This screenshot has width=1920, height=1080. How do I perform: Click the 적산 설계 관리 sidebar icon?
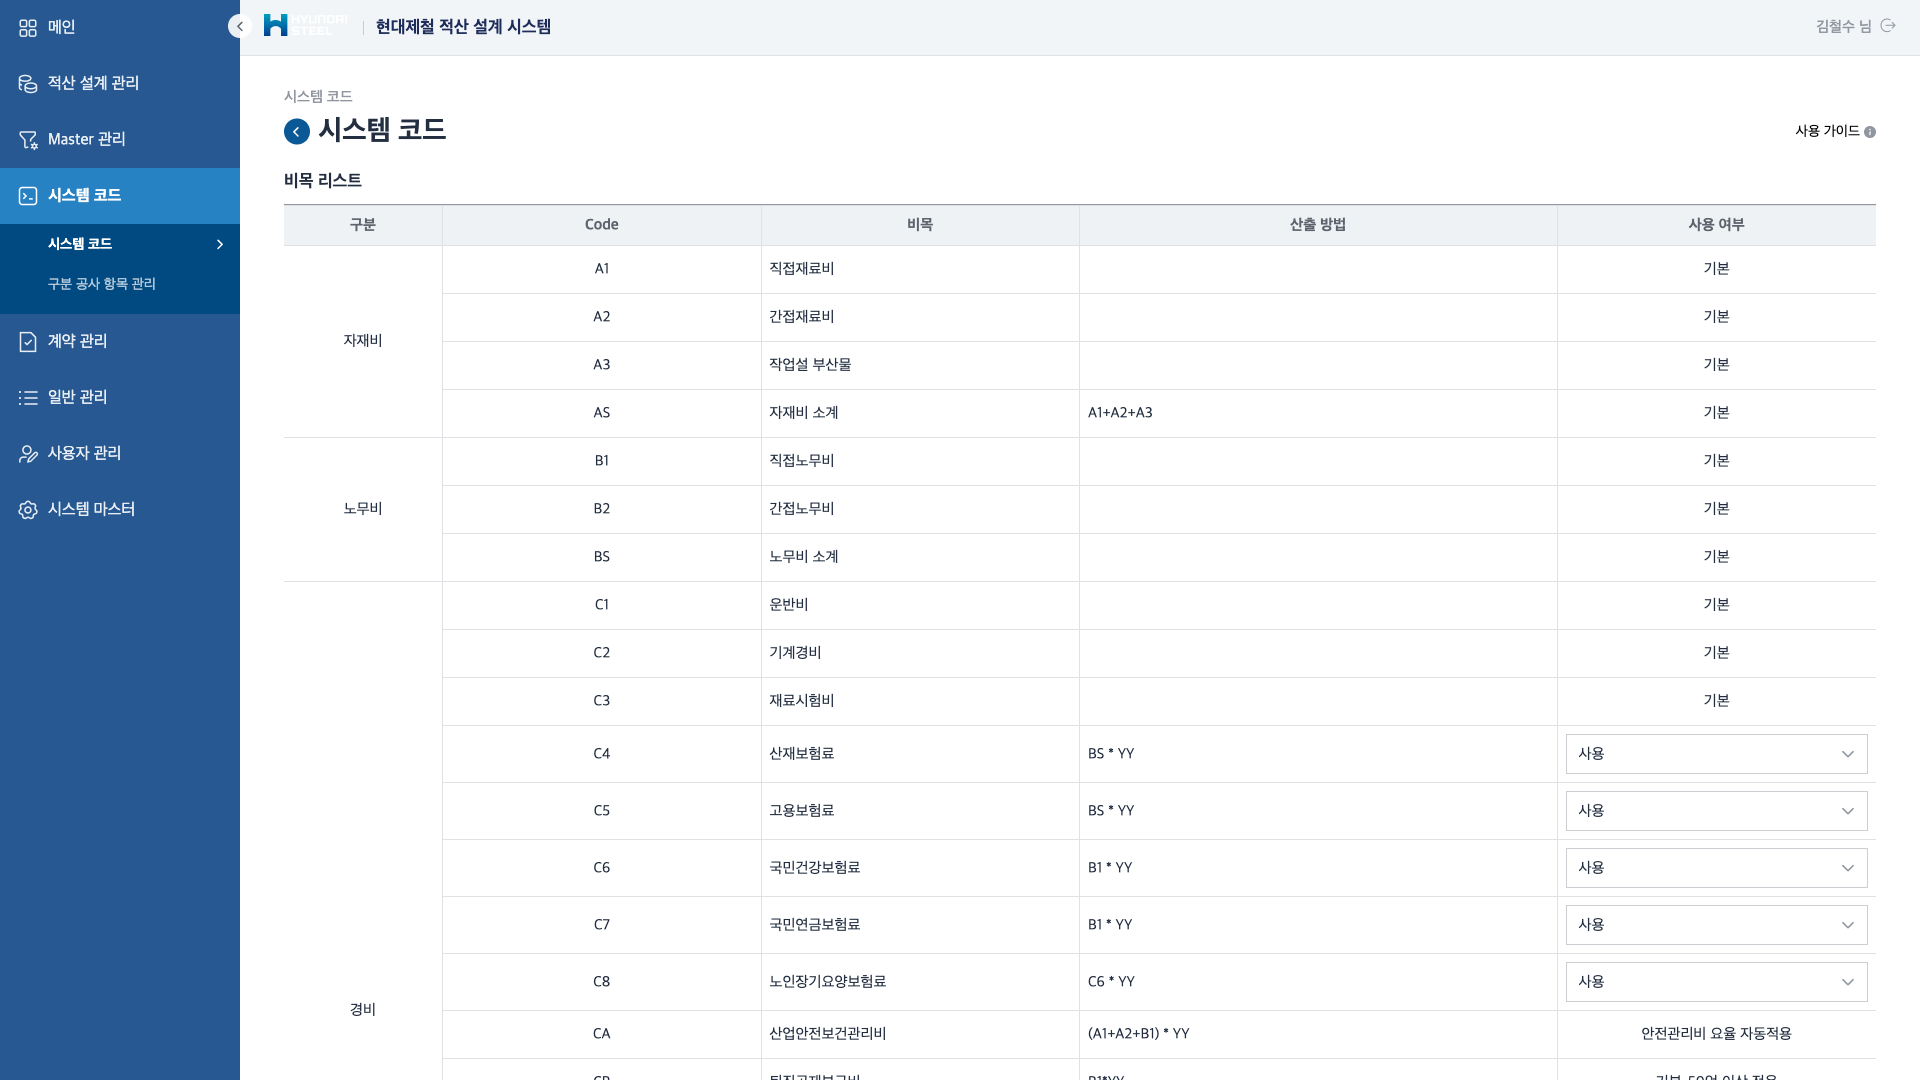click(28, 84)
